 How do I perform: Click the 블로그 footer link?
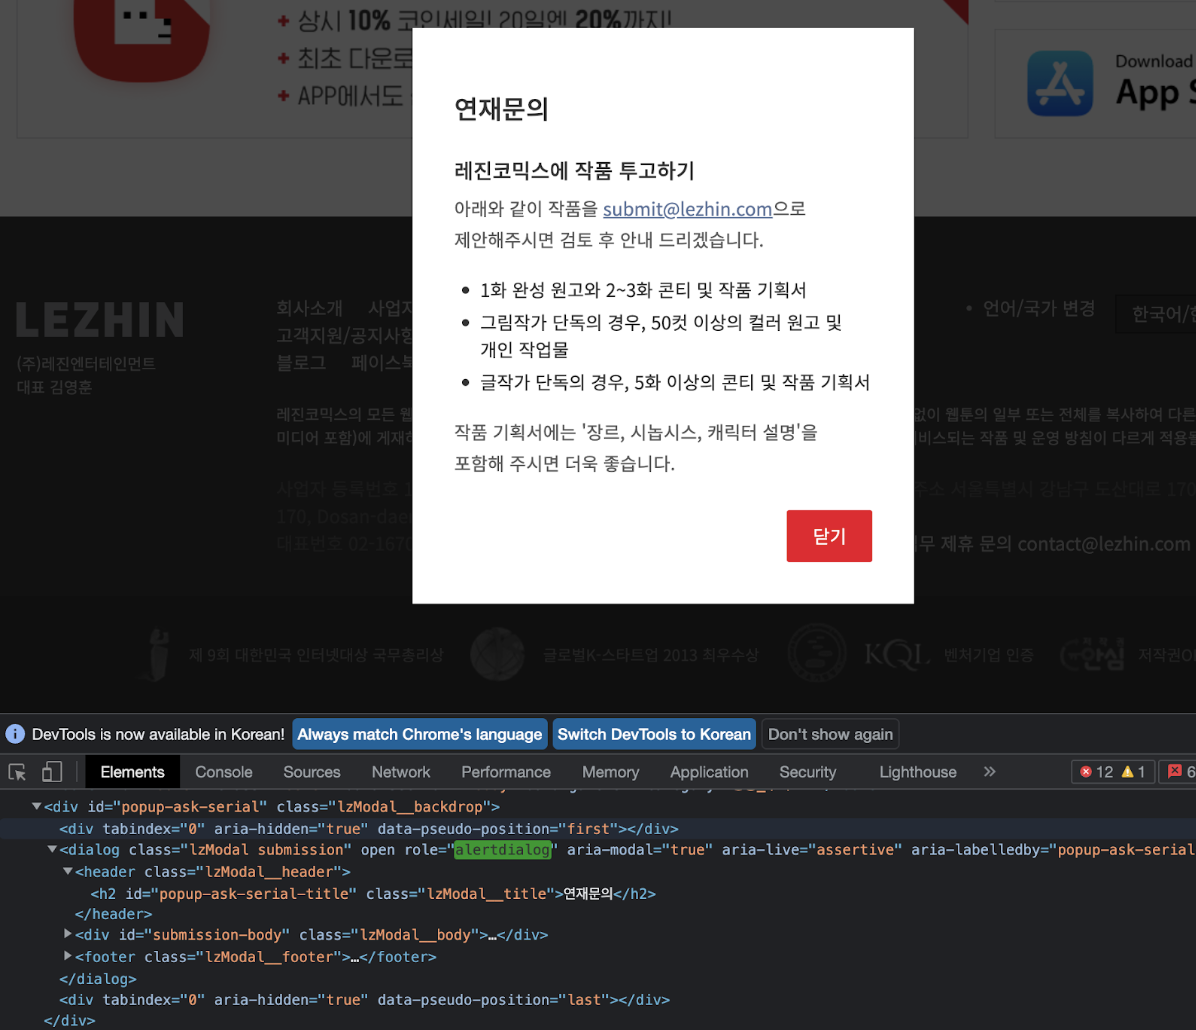coord(301,362)
